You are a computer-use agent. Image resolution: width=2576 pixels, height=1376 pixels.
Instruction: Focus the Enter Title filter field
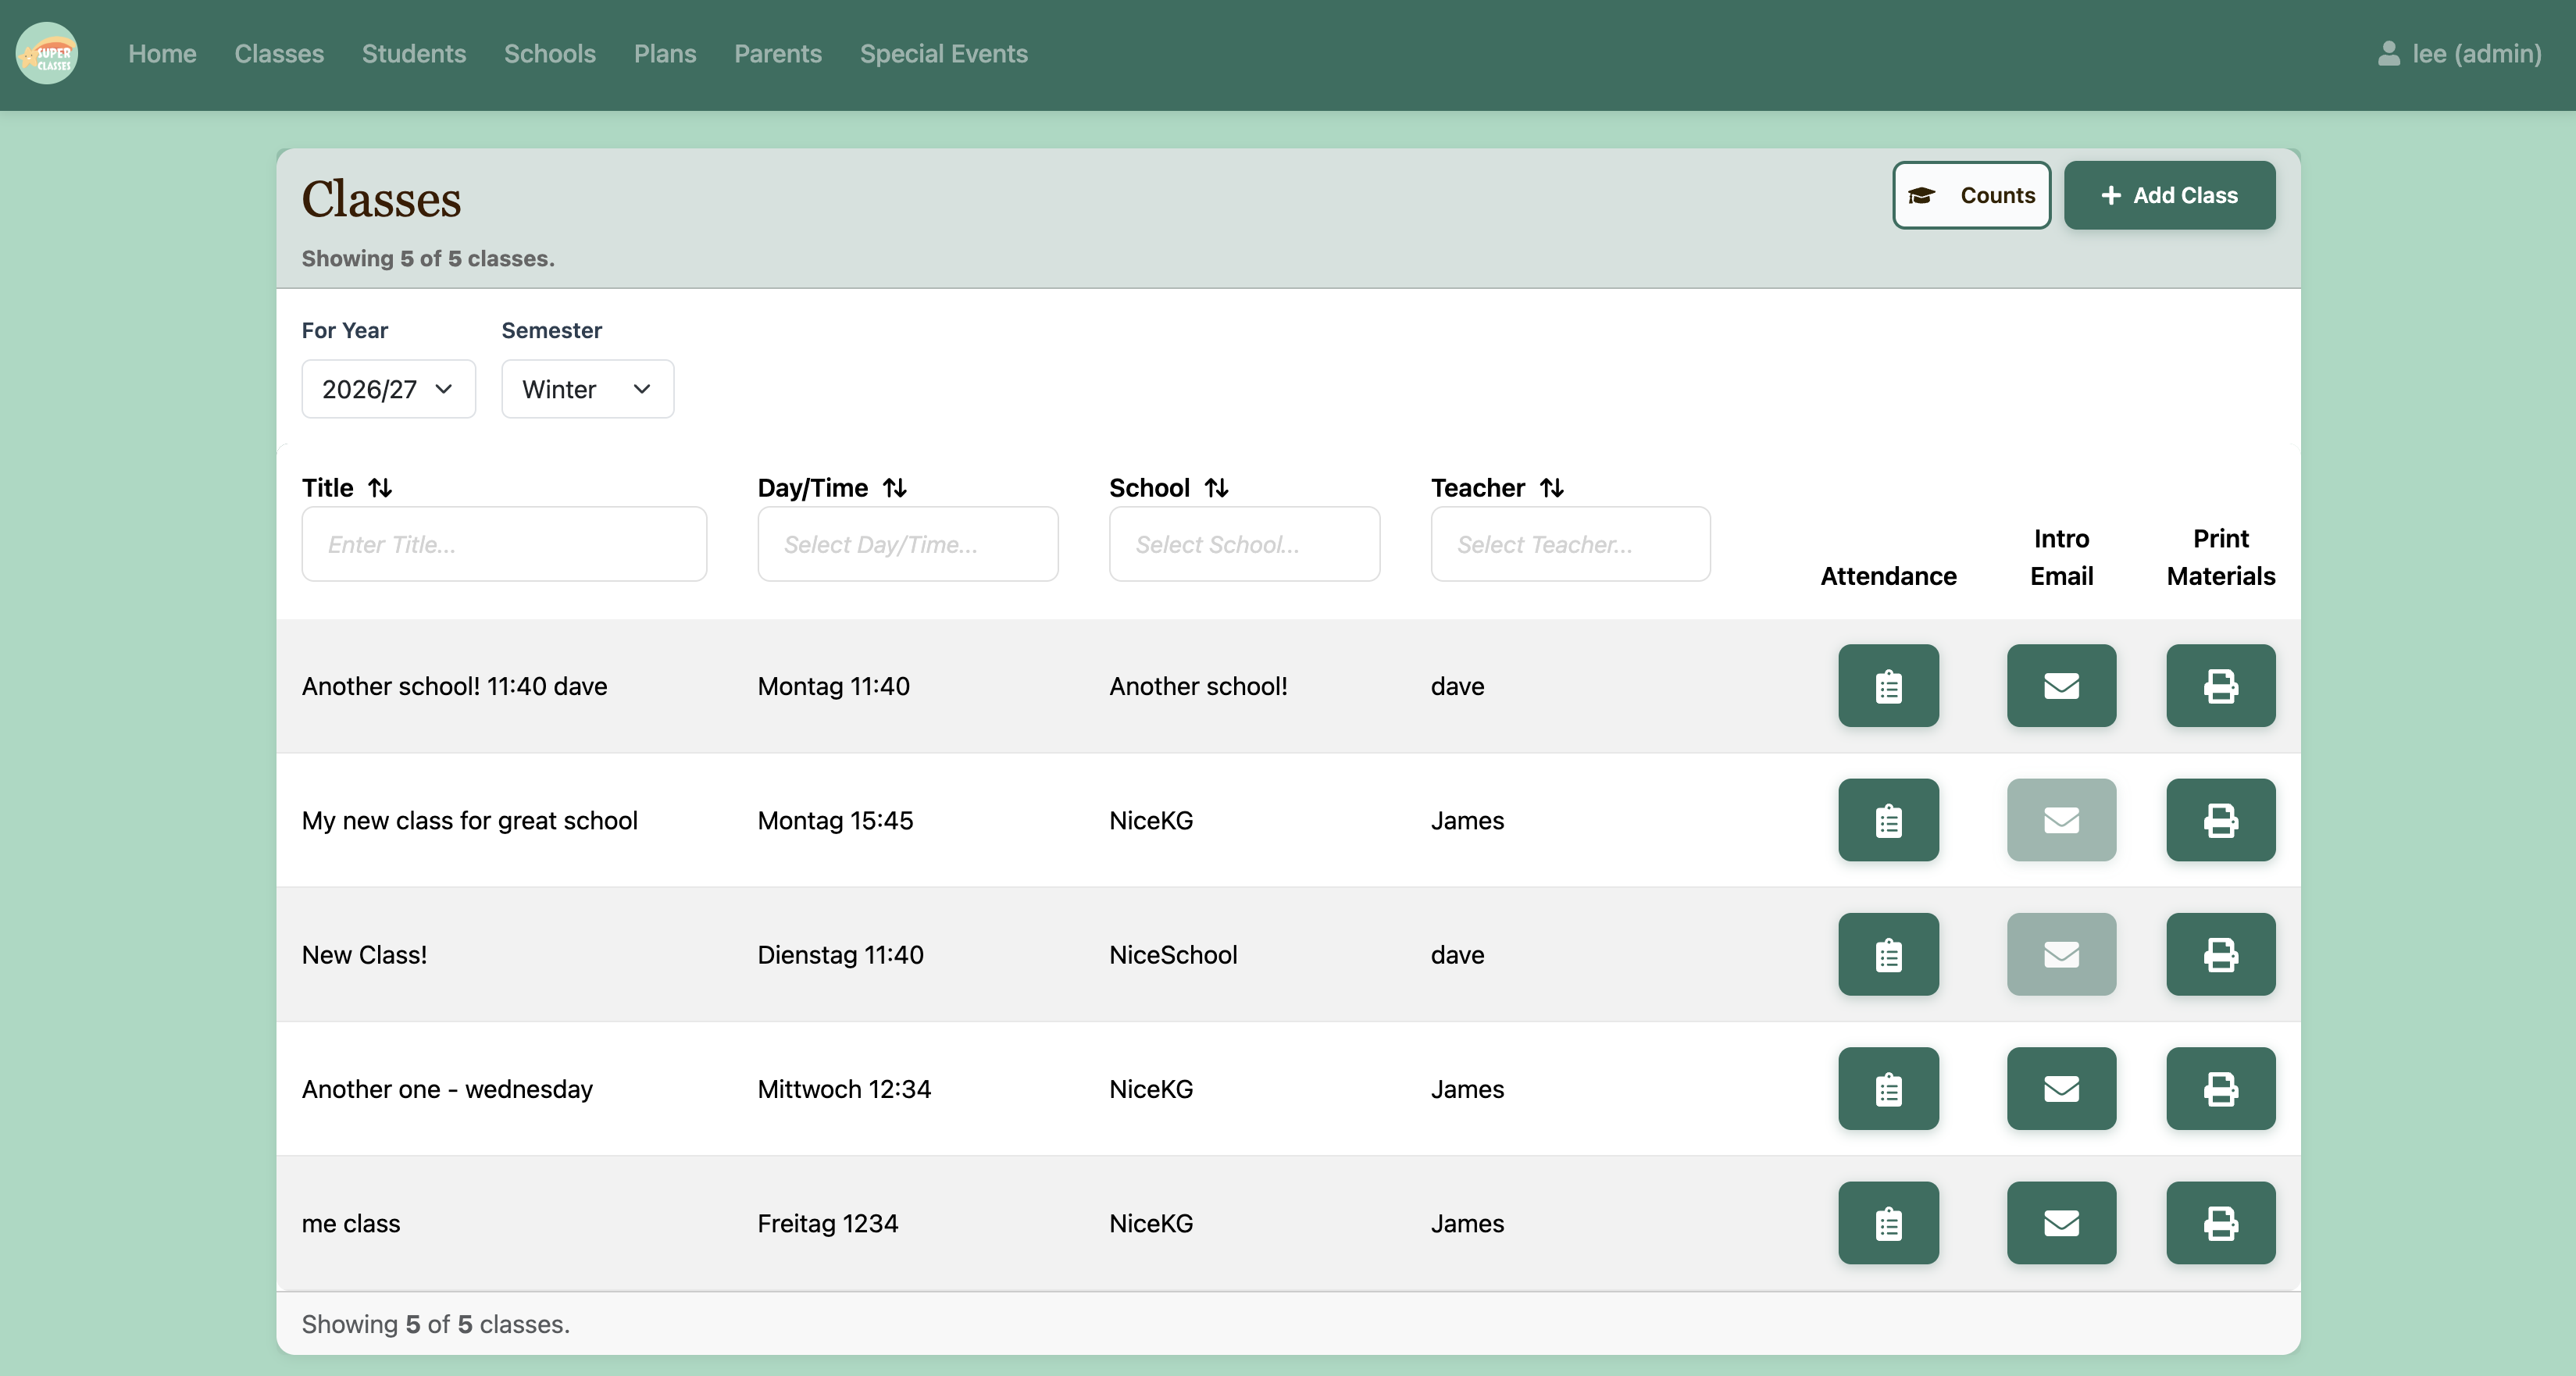[x=504, y=544]
